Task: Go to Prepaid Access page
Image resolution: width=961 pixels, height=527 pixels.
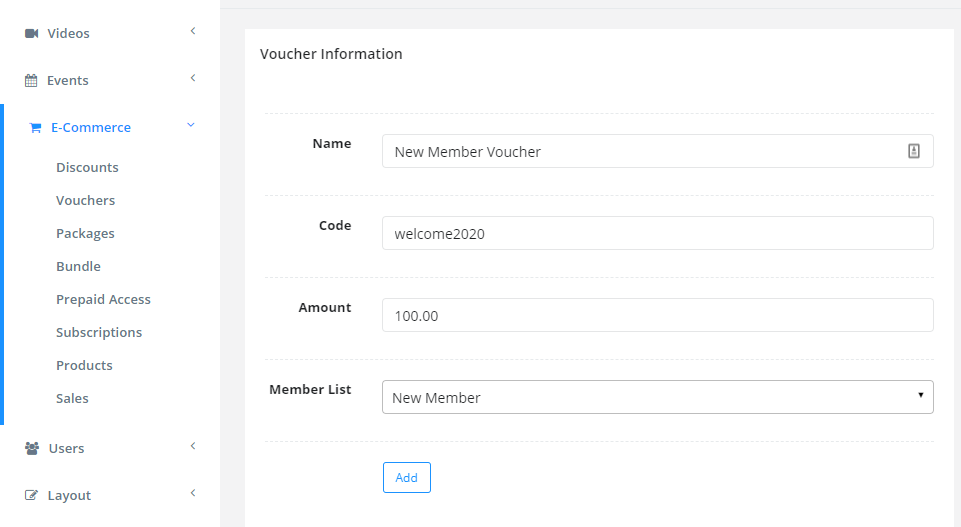Action: [103, 299]
